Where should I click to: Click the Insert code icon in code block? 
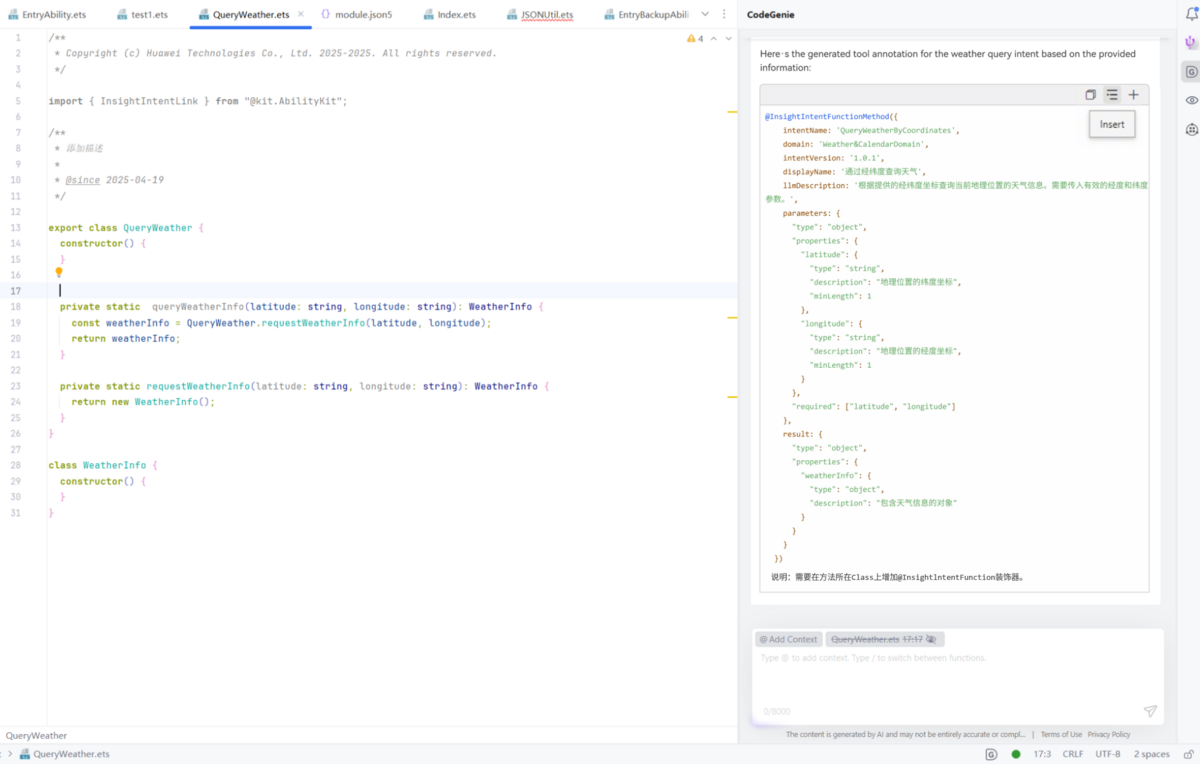pos(1112,95)
